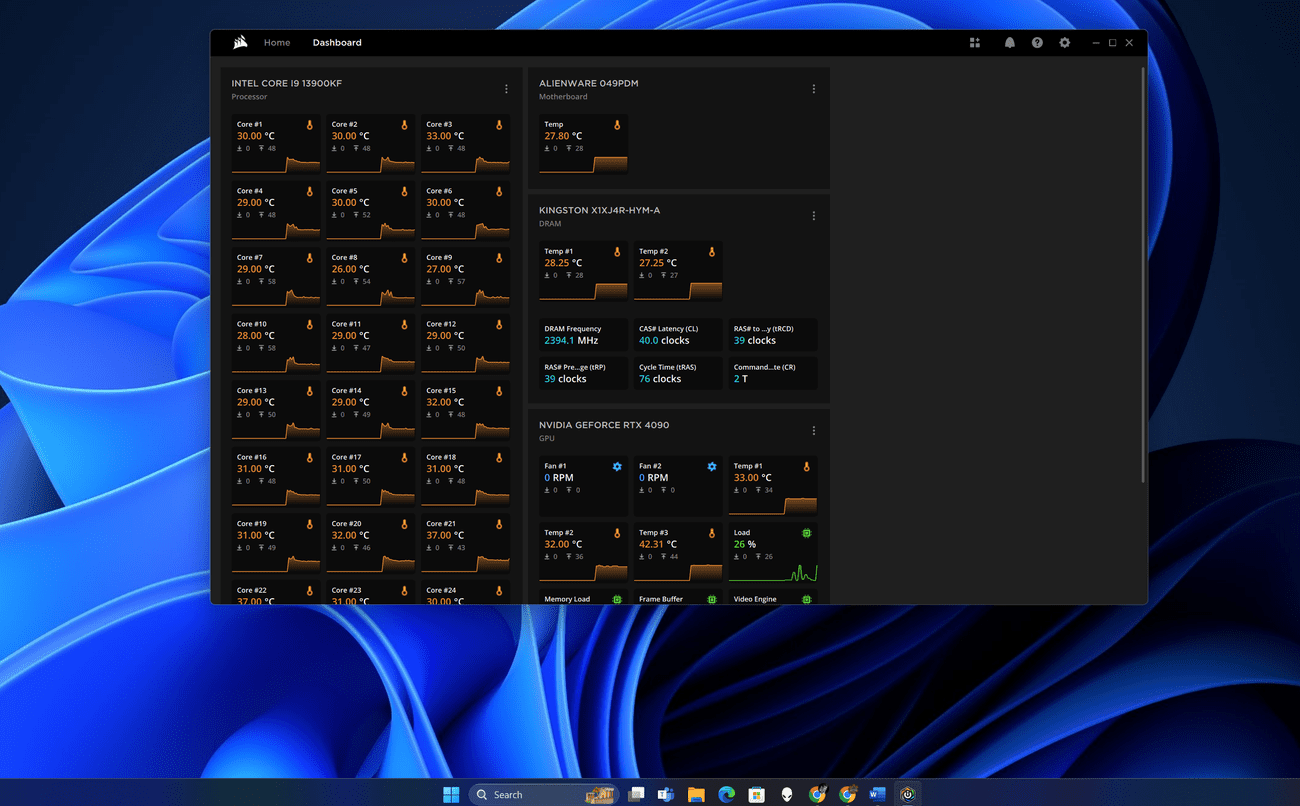Switch to the Home tab

point(277,42)
